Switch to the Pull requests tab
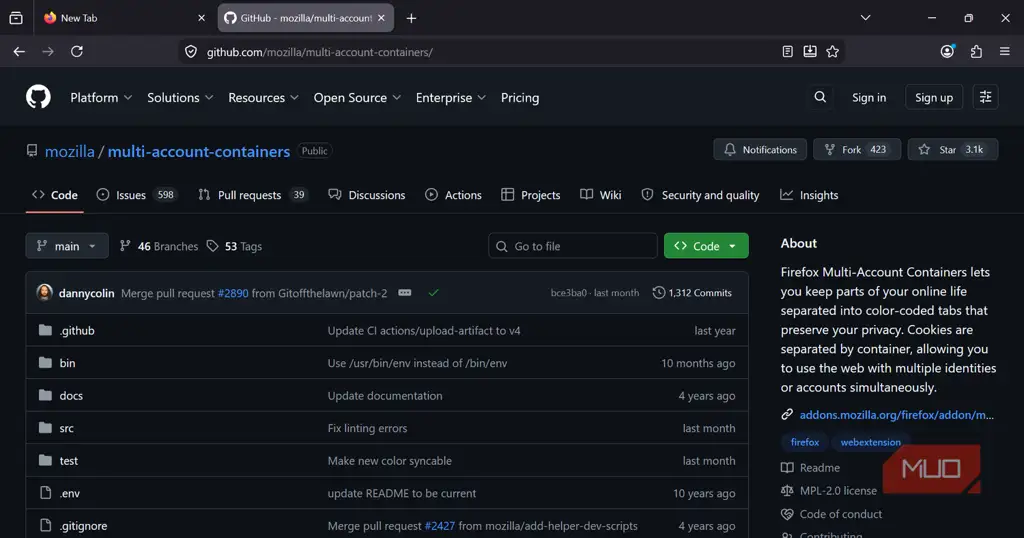This screenshot has width=1024, height=538. (x=251, y=195)
